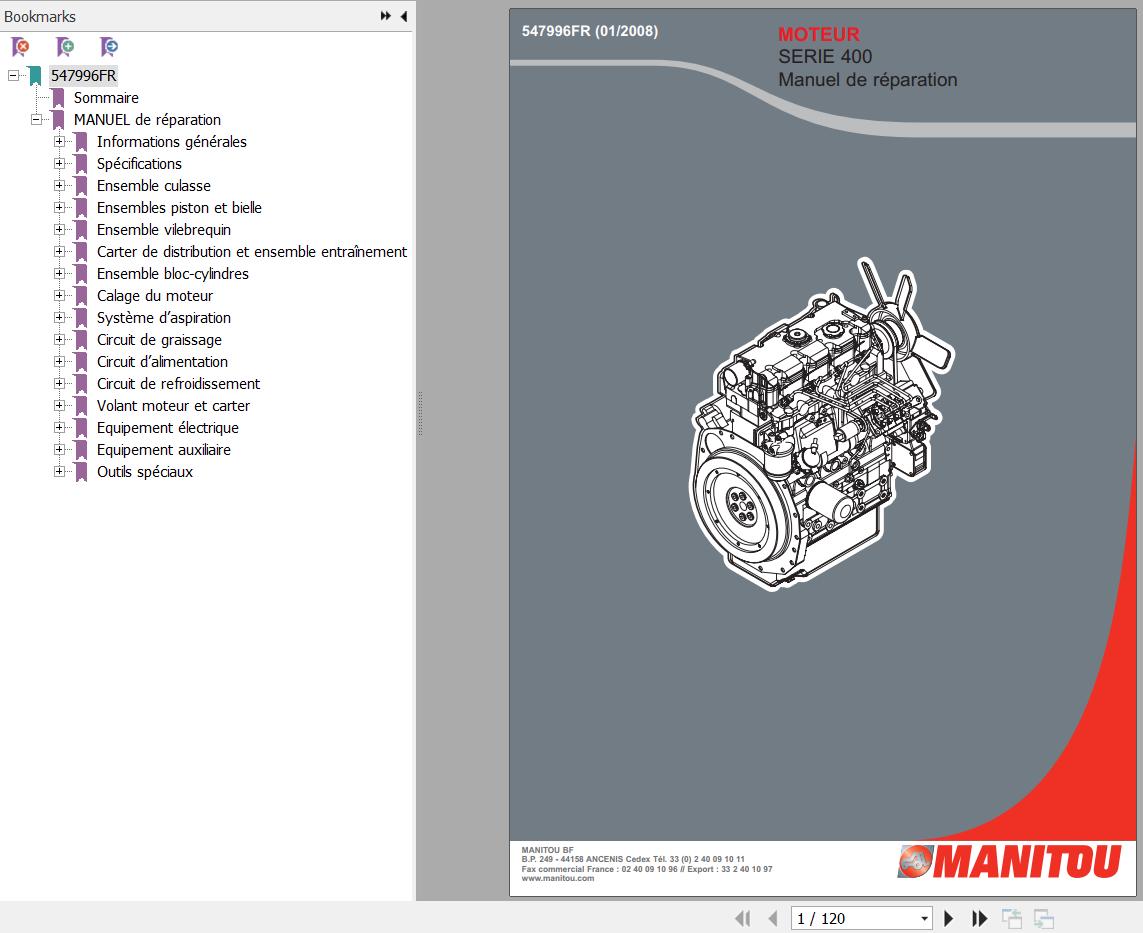
Task: Open Circuit d'alimentation bookmark
Action: pyautogui.click(x=162, y=362)
